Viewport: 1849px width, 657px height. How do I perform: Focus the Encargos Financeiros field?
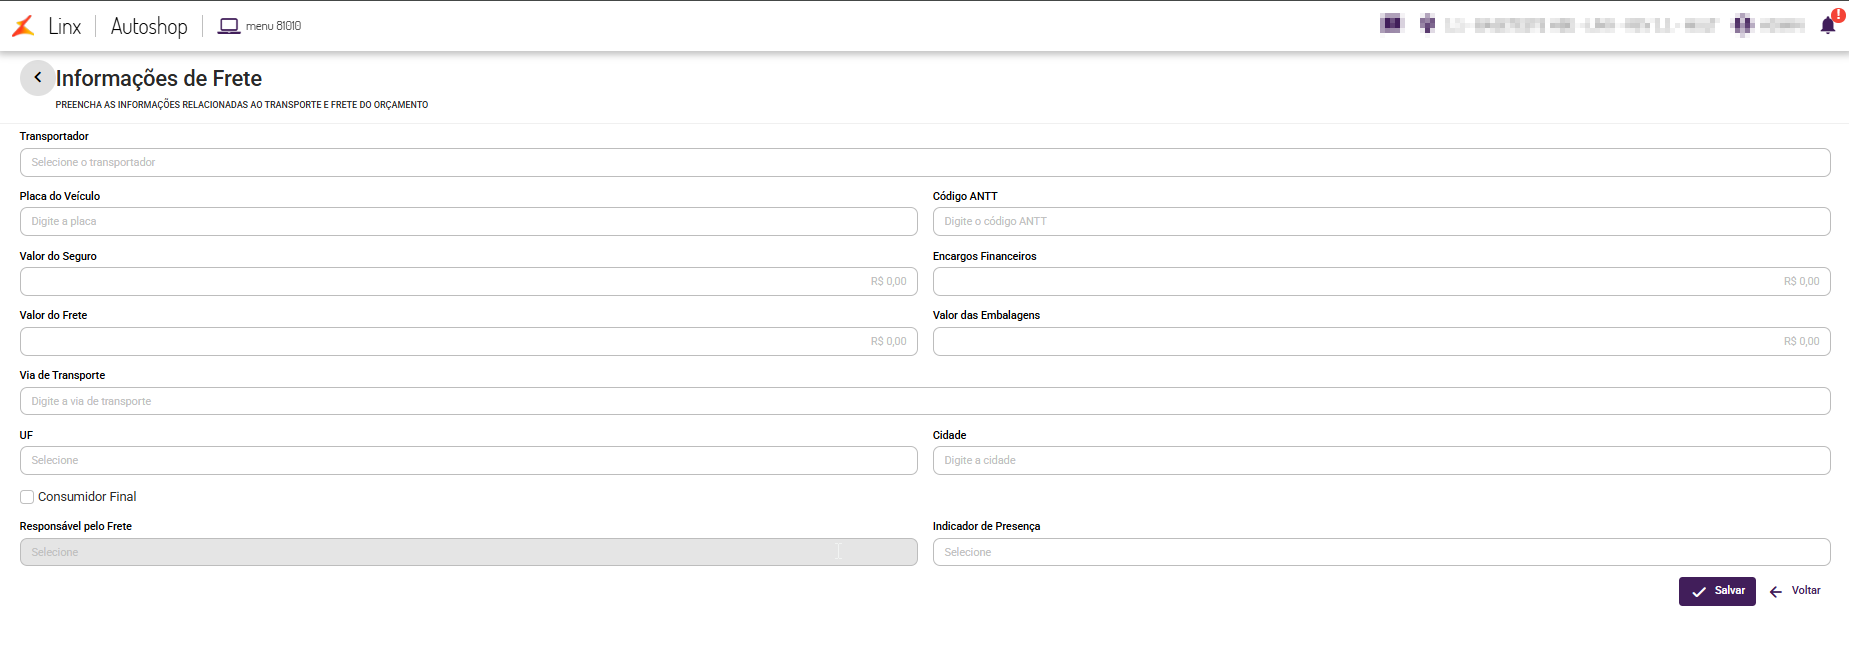click(x=1381, y=282)
